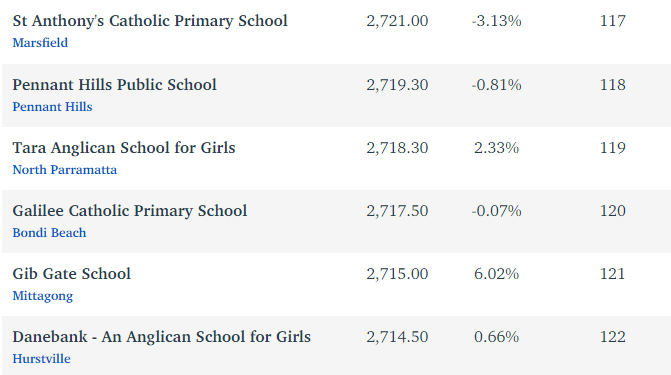This screenshot has width=671, height=375.
Task: Open the Pennant Hills suburb link
Action: click(52, 107)
